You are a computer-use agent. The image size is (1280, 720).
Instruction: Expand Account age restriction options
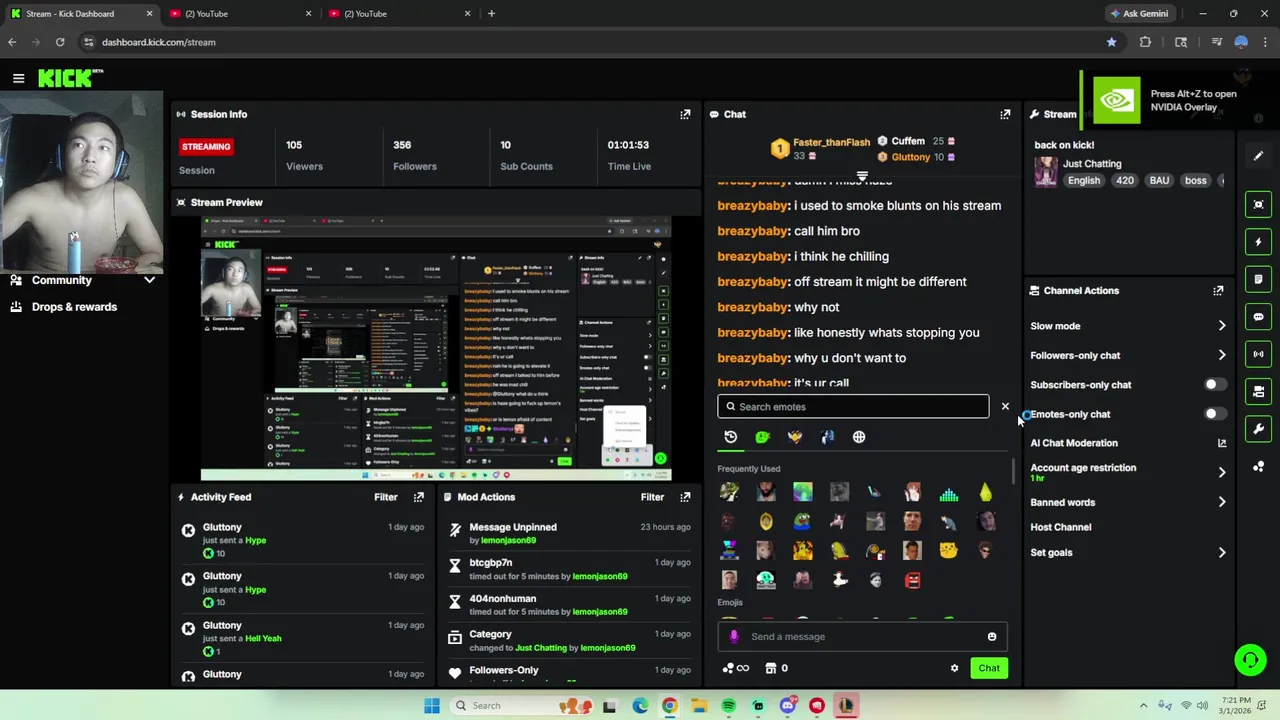(1222, 472)
